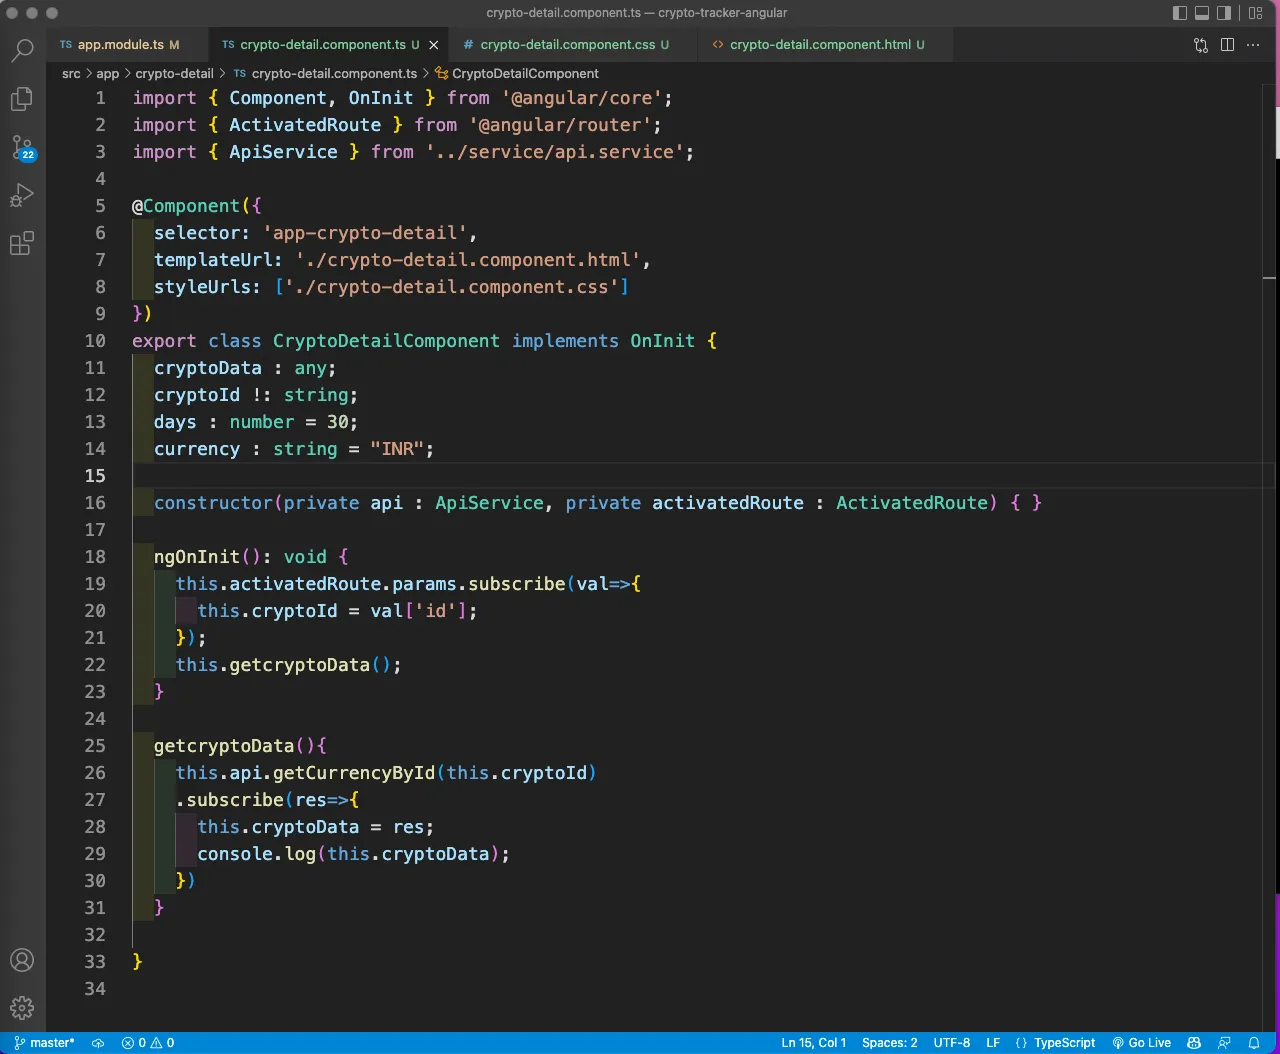Click 'app-crypto-detail' selector string
The height and width of the screenshot is (1054, 1280).
point(365,233)
